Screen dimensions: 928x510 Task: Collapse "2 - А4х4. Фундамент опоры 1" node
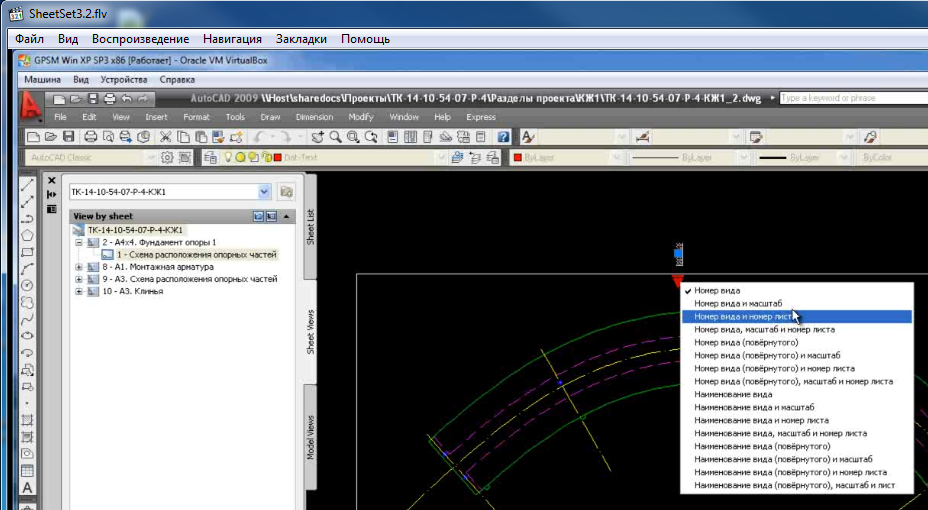tap(79, 242)
